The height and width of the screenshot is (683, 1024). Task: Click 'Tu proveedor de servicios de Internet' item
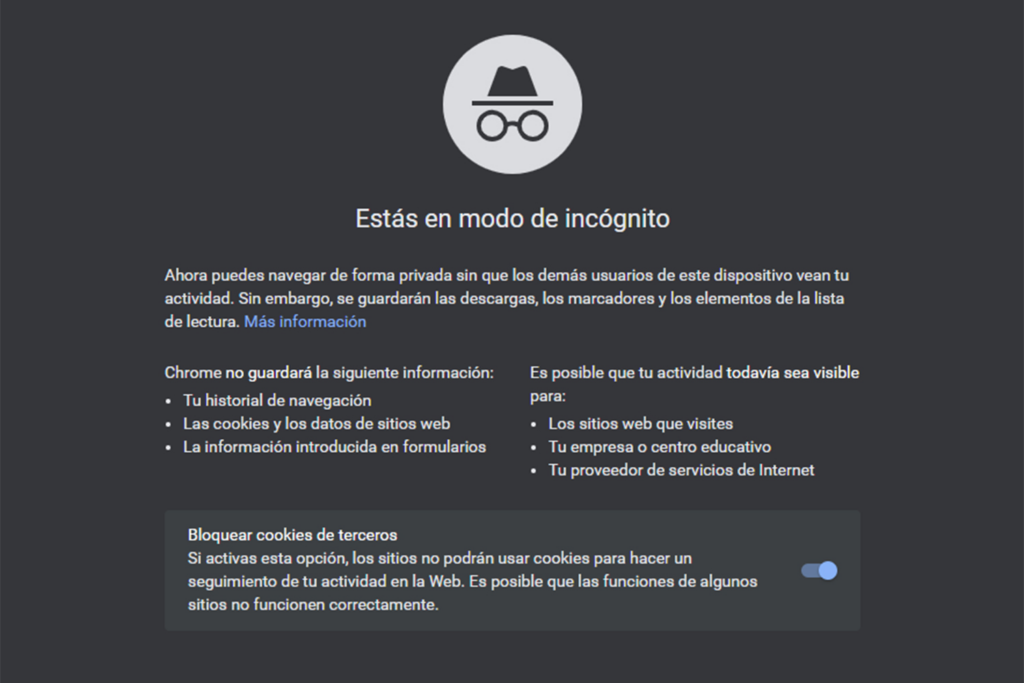coord(681,470)
